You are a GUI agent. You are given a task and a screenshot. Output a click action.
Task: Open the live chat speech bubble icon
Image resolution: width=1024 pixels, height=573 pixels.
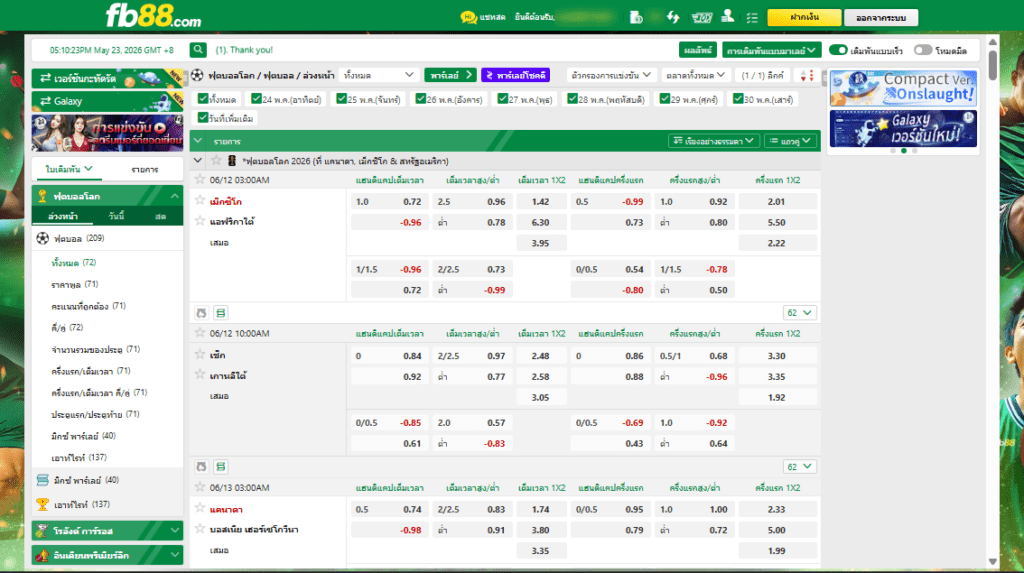pos(468,18)
